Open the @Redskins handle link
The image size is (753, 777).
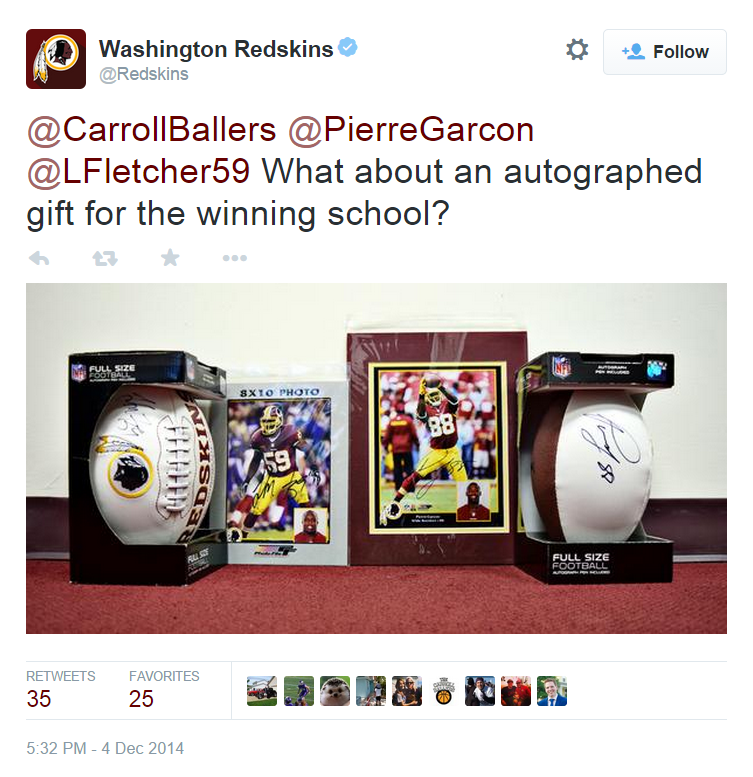tap(144, 74)
